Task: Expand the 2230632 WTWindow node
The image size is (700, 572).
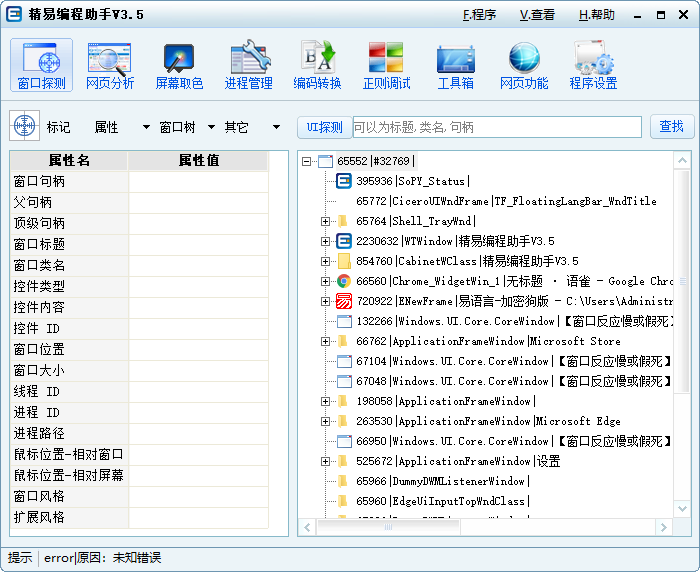Action: pyautogui.click(x=325, y=241)
